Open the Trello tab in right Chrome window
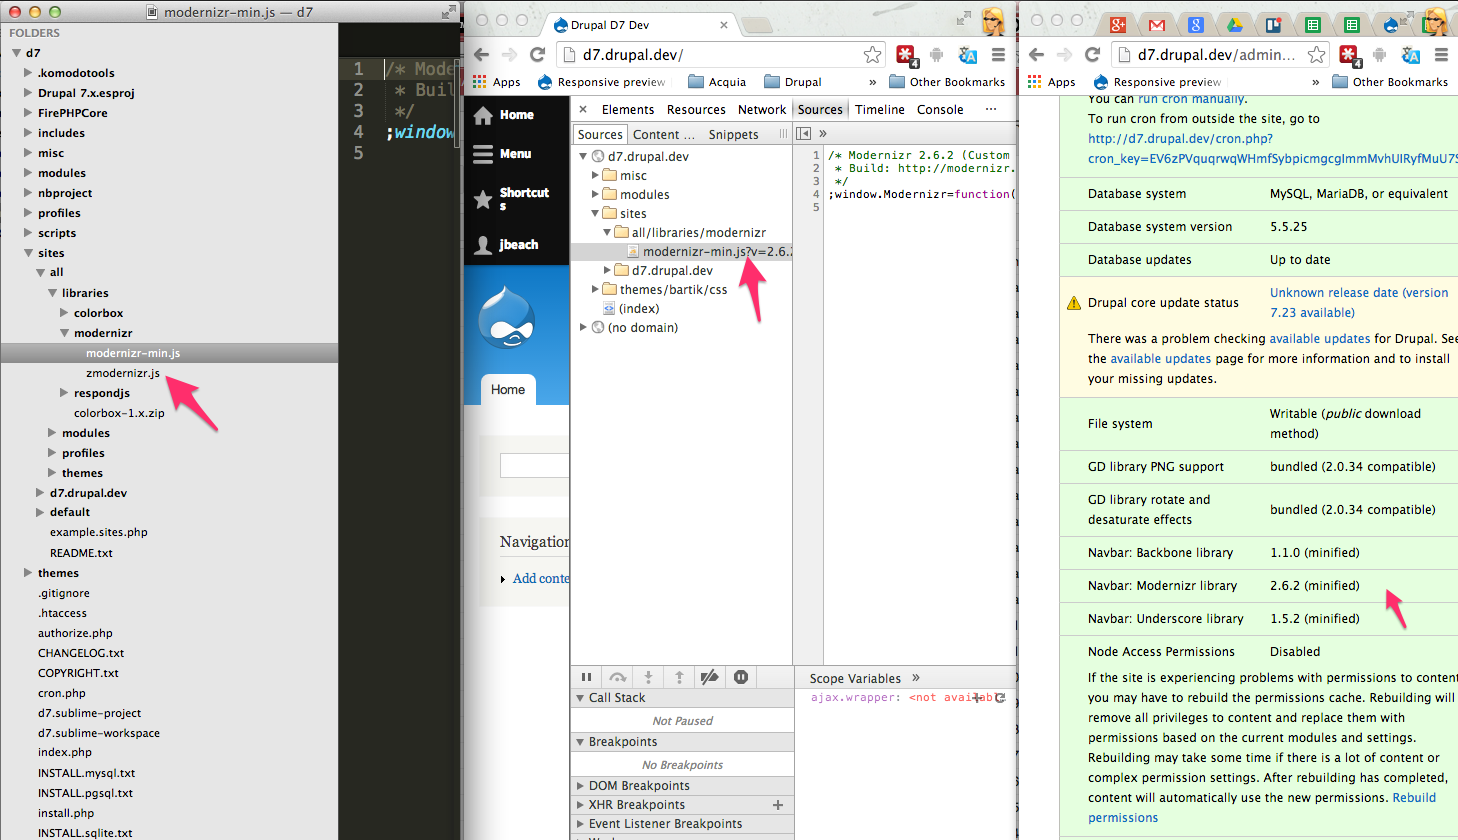Viewport: 1458px width, 840px height. click(x=1274, y=25)
